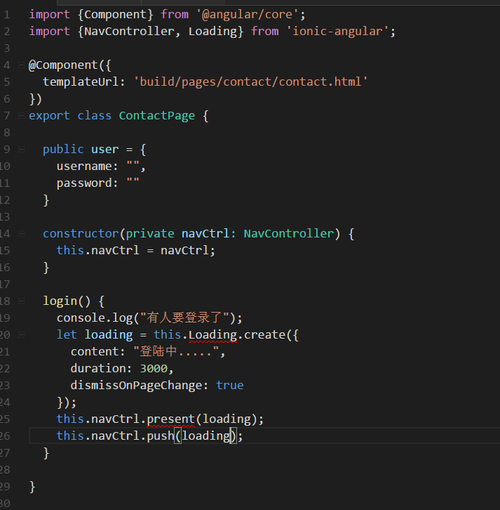Click the content property on line 21
This screenshot has height=510, width=500.
95,352
